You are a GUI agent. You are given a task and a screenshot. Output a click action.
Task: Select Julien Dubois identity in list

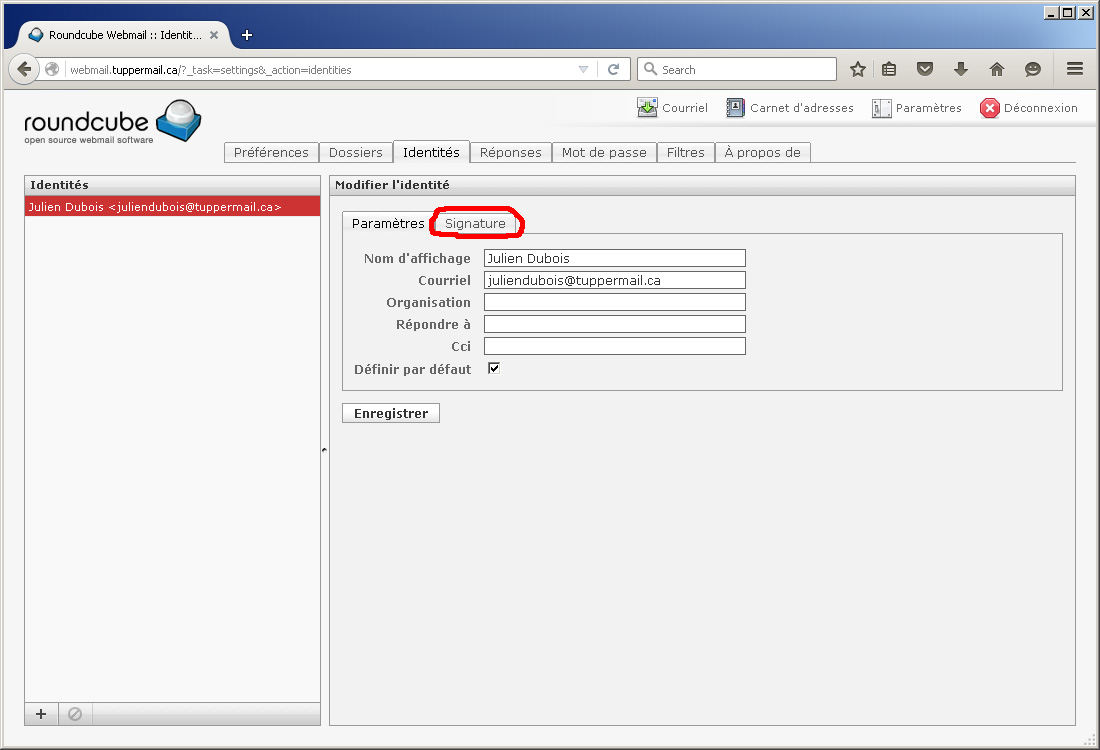(x=155, y=207)
